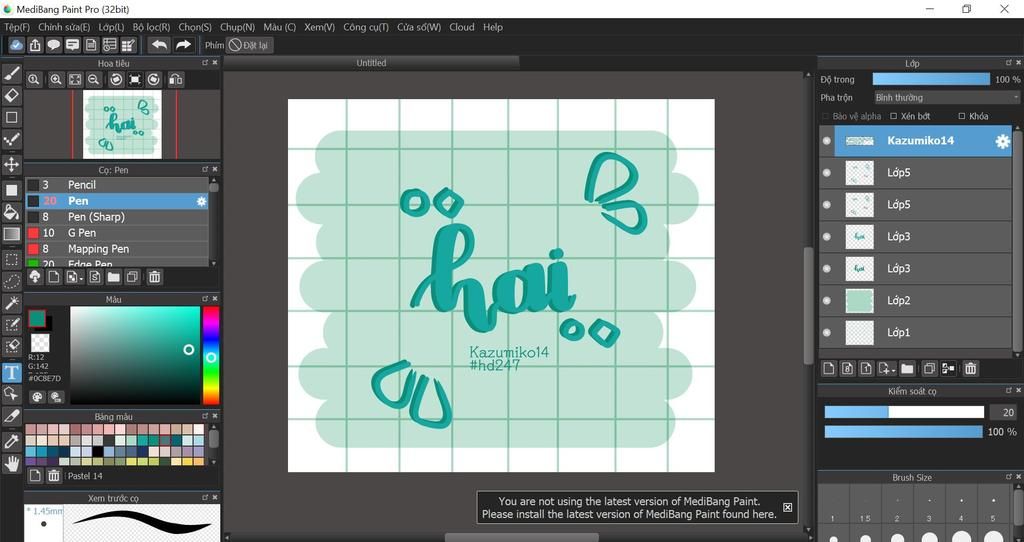1024x542 pixels.
Task: Click the Đặt lại reset button
Action: coord(249,45)
